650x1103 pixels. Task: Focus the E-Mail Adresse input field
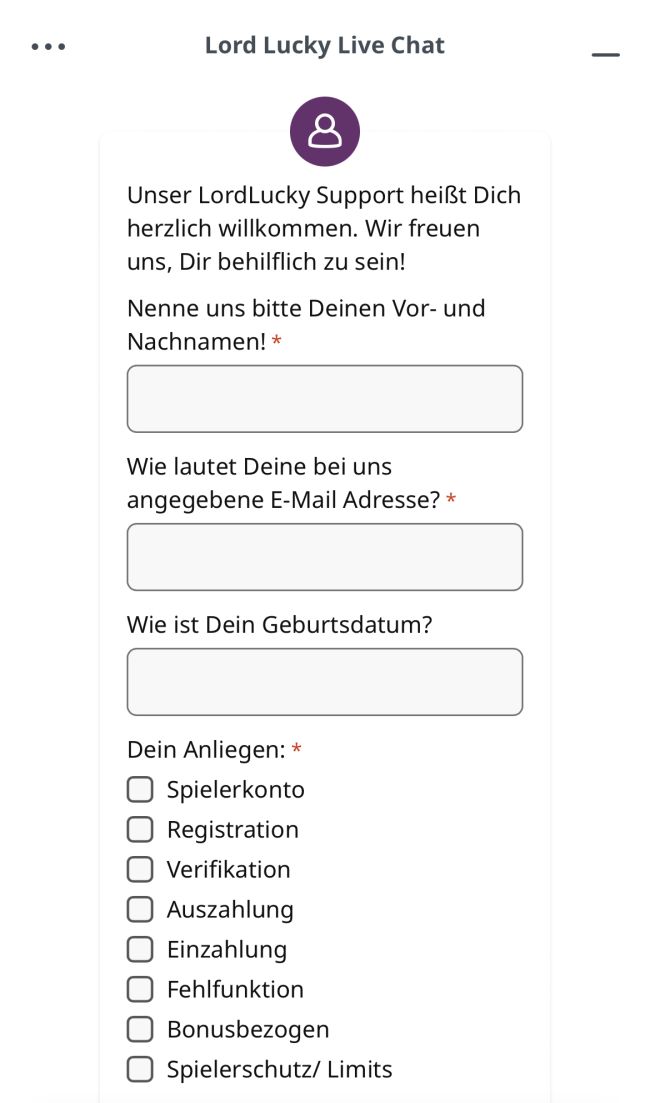coord(325,557)
